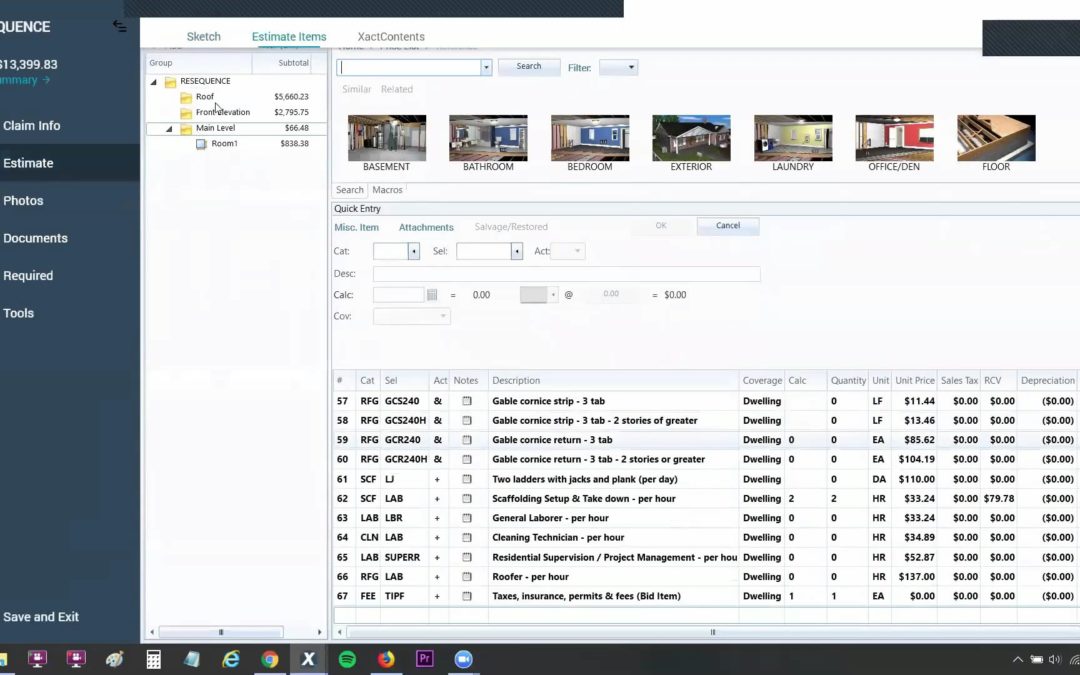Open notes icon for Cleaning Technician row
1080x675 pixels.
coord(466,537)
